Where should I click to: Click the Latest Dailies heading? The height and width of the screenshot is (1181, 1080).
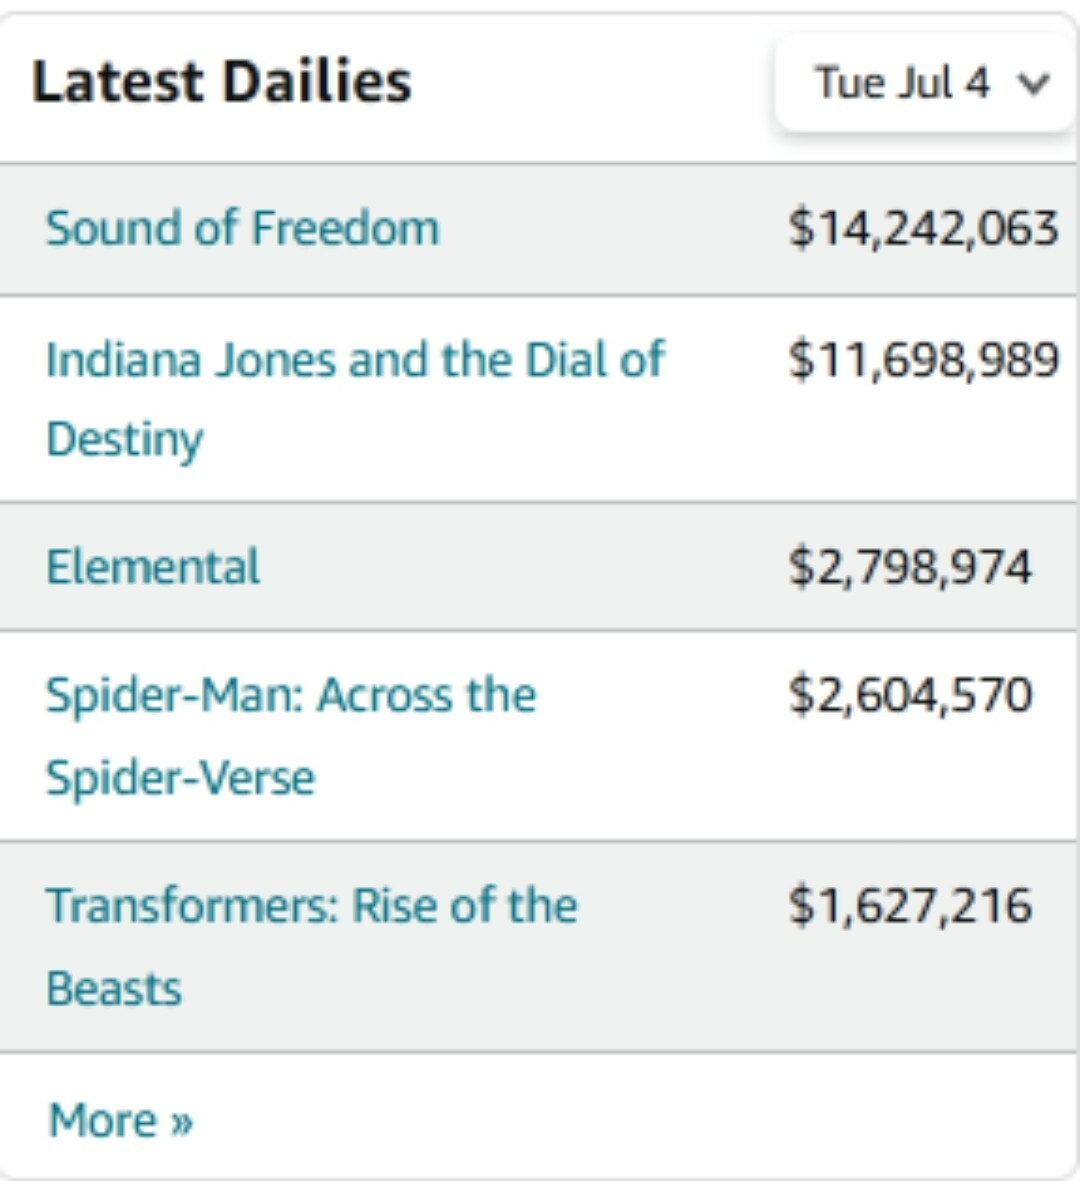tap(221, 82)
